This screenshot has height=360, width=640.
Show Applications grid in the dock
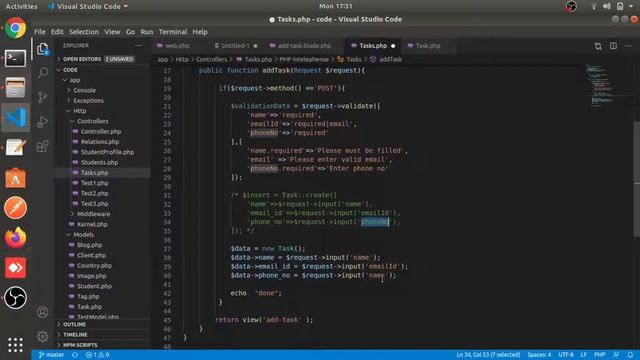16,345
